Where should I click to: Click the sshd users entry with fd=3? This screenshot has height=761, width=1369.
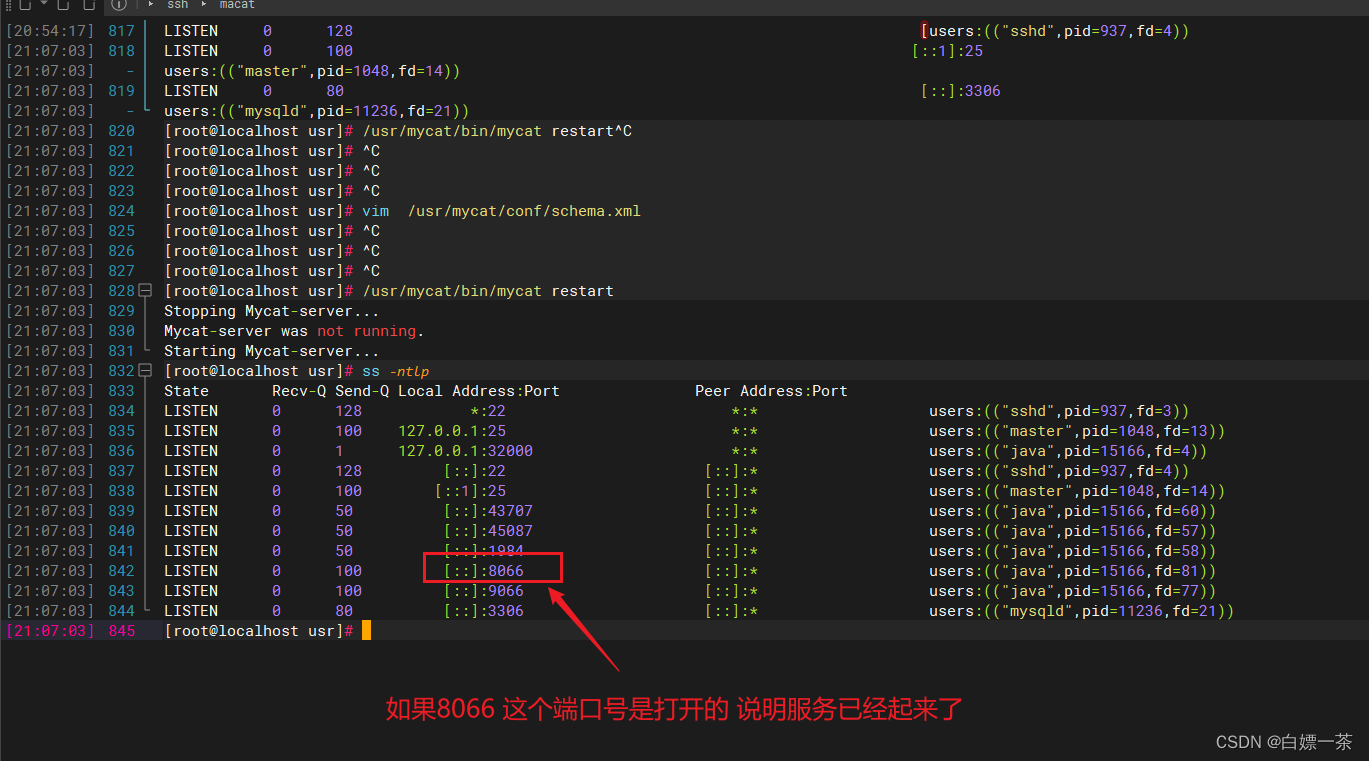pyautogui.click(x=1059, y=411)
